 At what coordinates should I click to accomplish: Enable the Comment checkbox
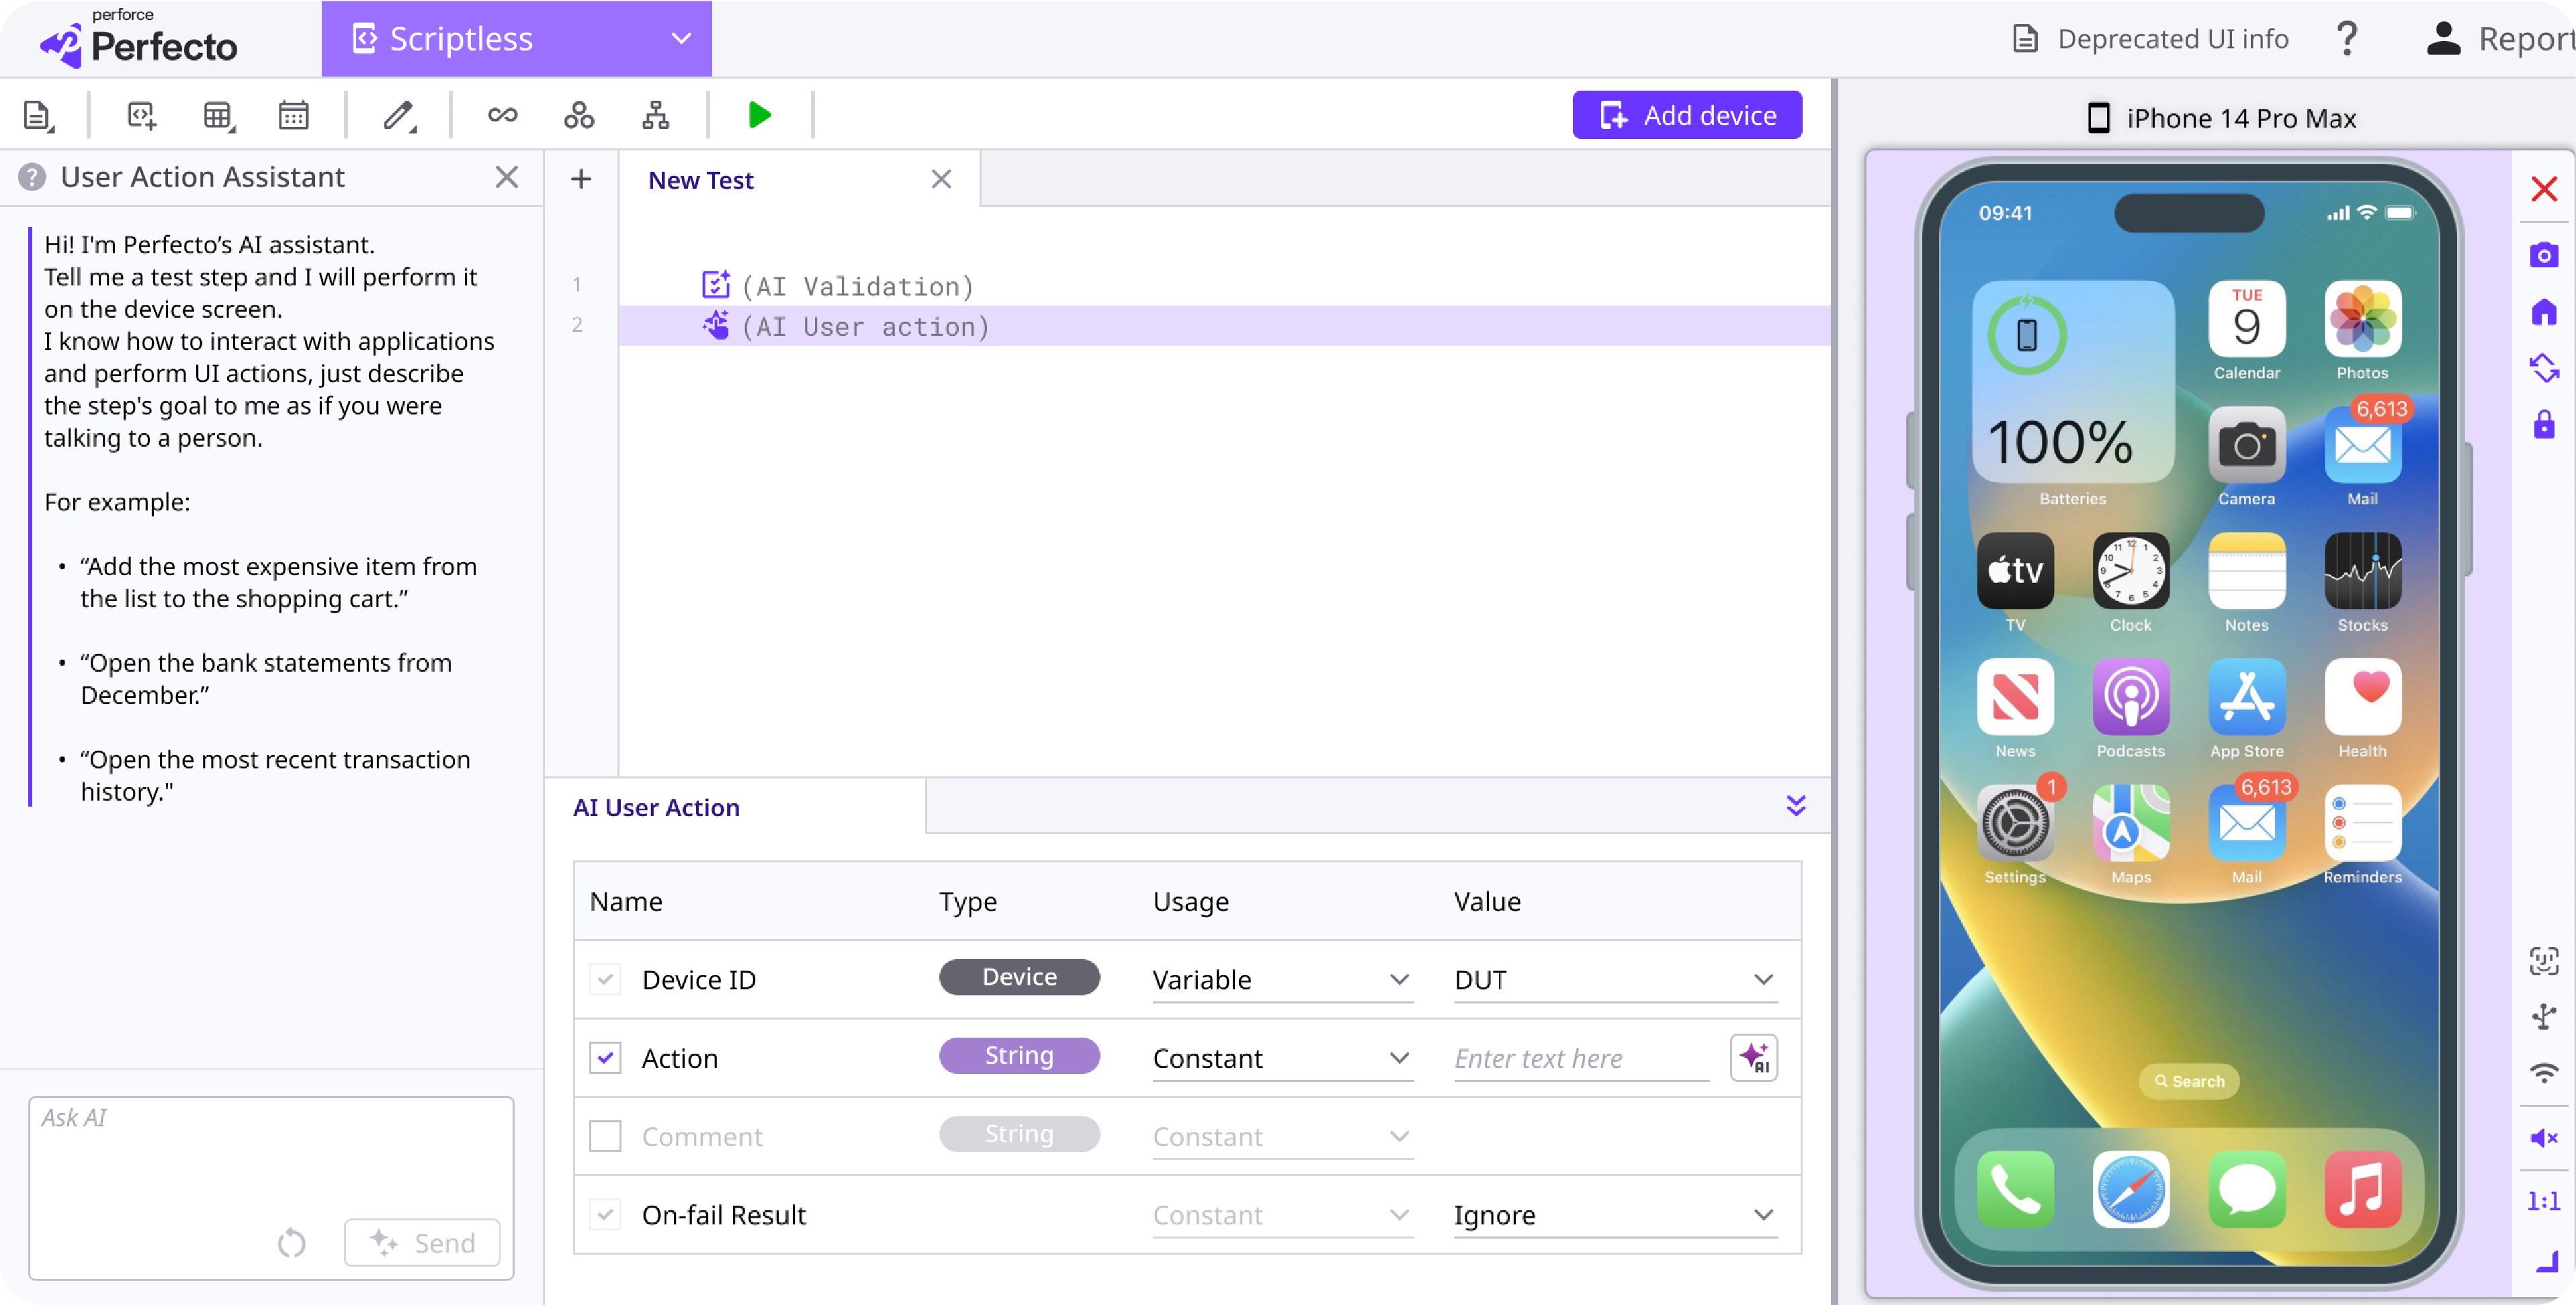[x=605, y=1136]
